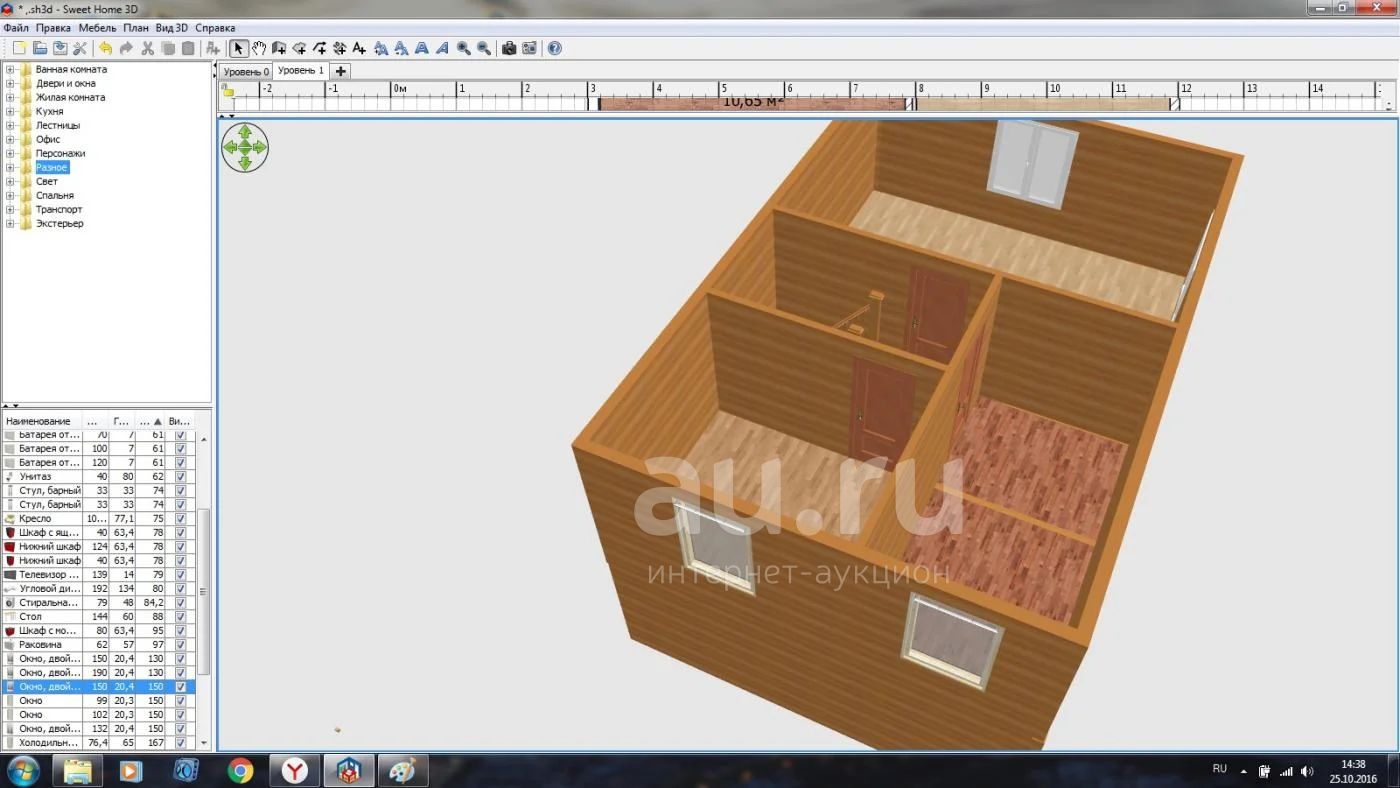1400x788 pixels.
Task: Toggle visibility checkbox for Стиральна... row
Action: coord(180,603)
